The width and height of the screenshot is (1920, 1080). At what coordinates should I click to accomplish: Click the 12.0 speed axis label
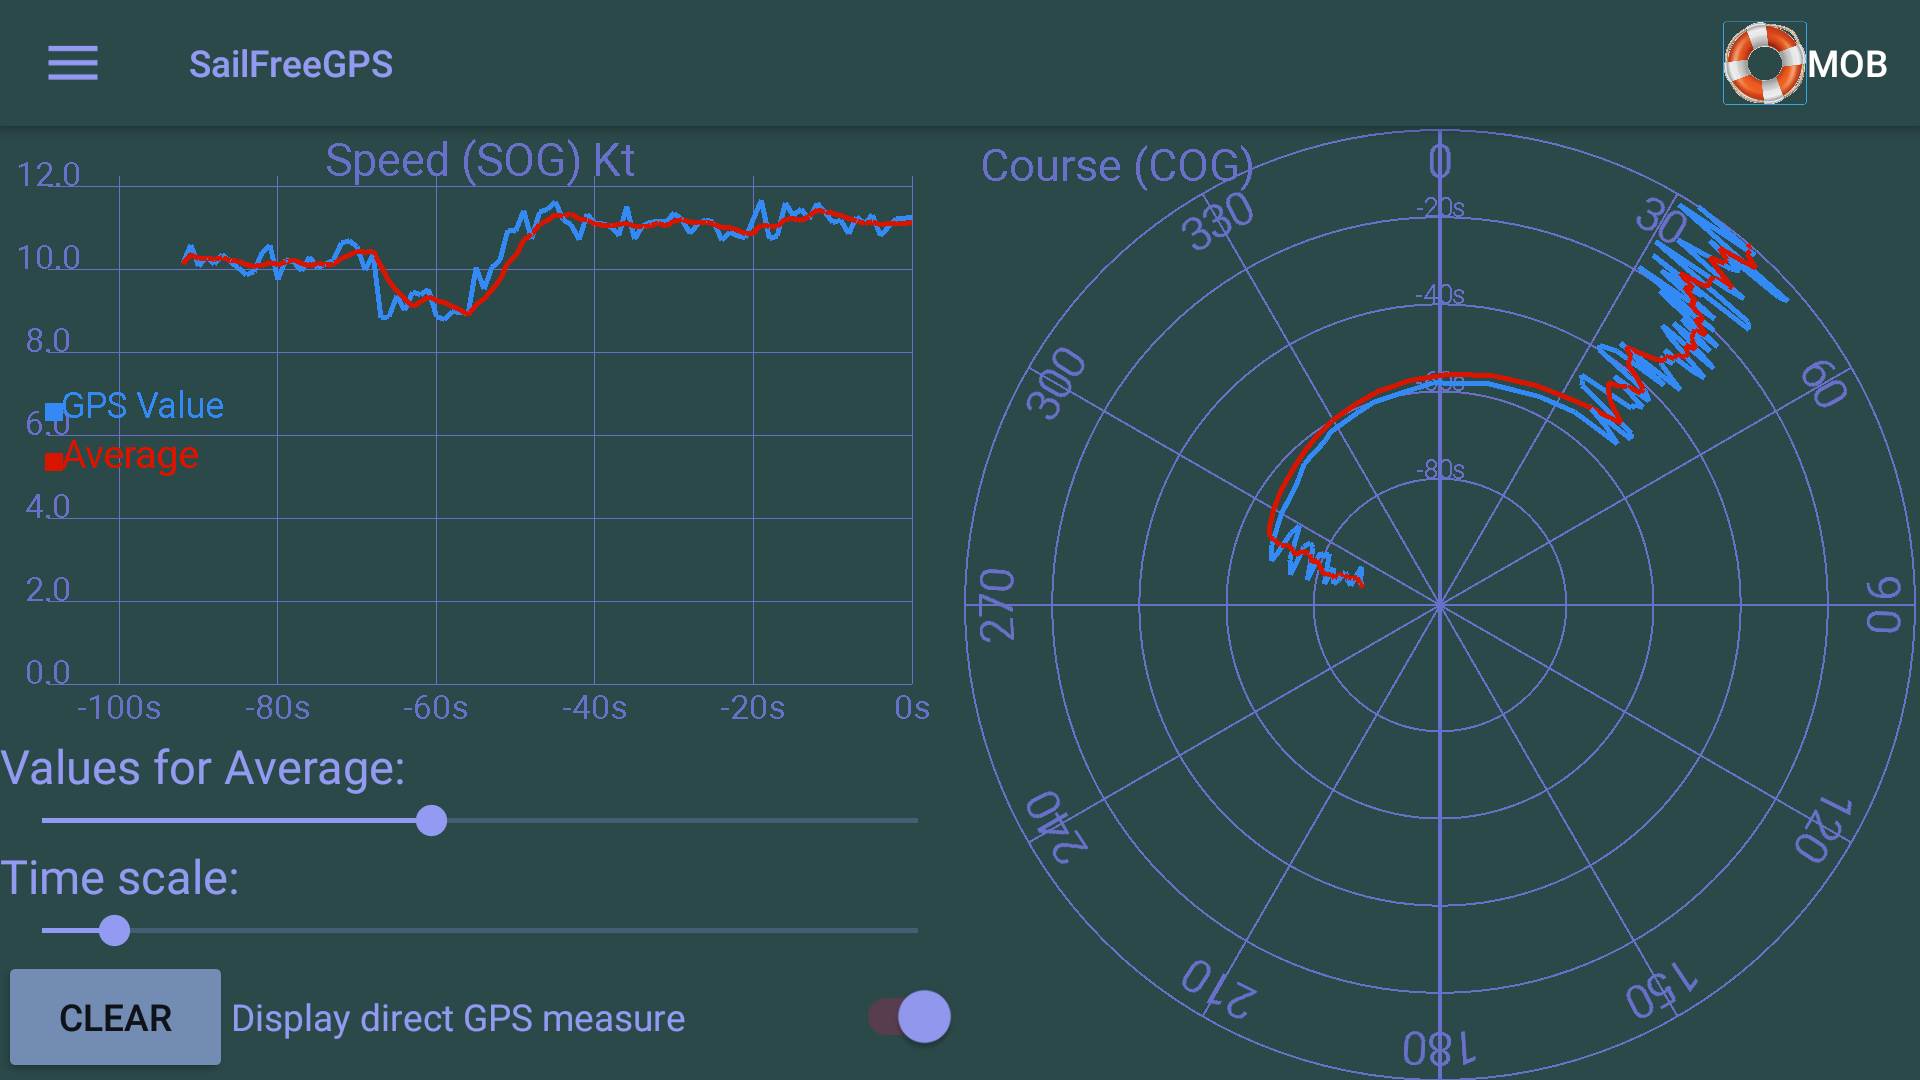pos(48,175)
